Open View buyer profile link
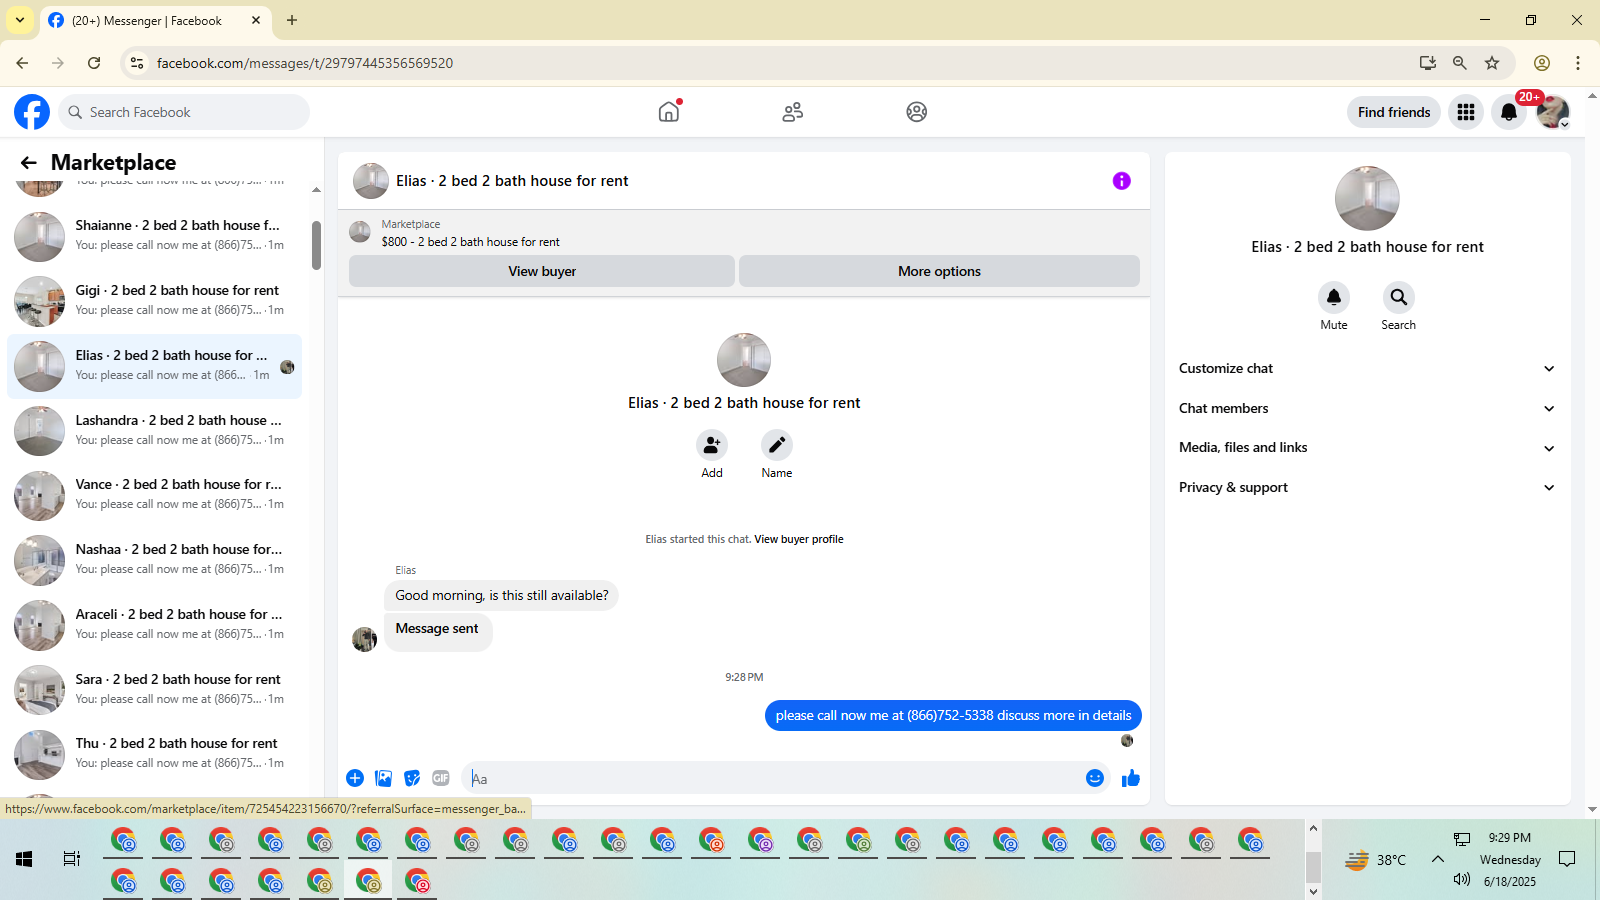Image resolution: width=1600 pixels, height=900 pixels. 799,539
